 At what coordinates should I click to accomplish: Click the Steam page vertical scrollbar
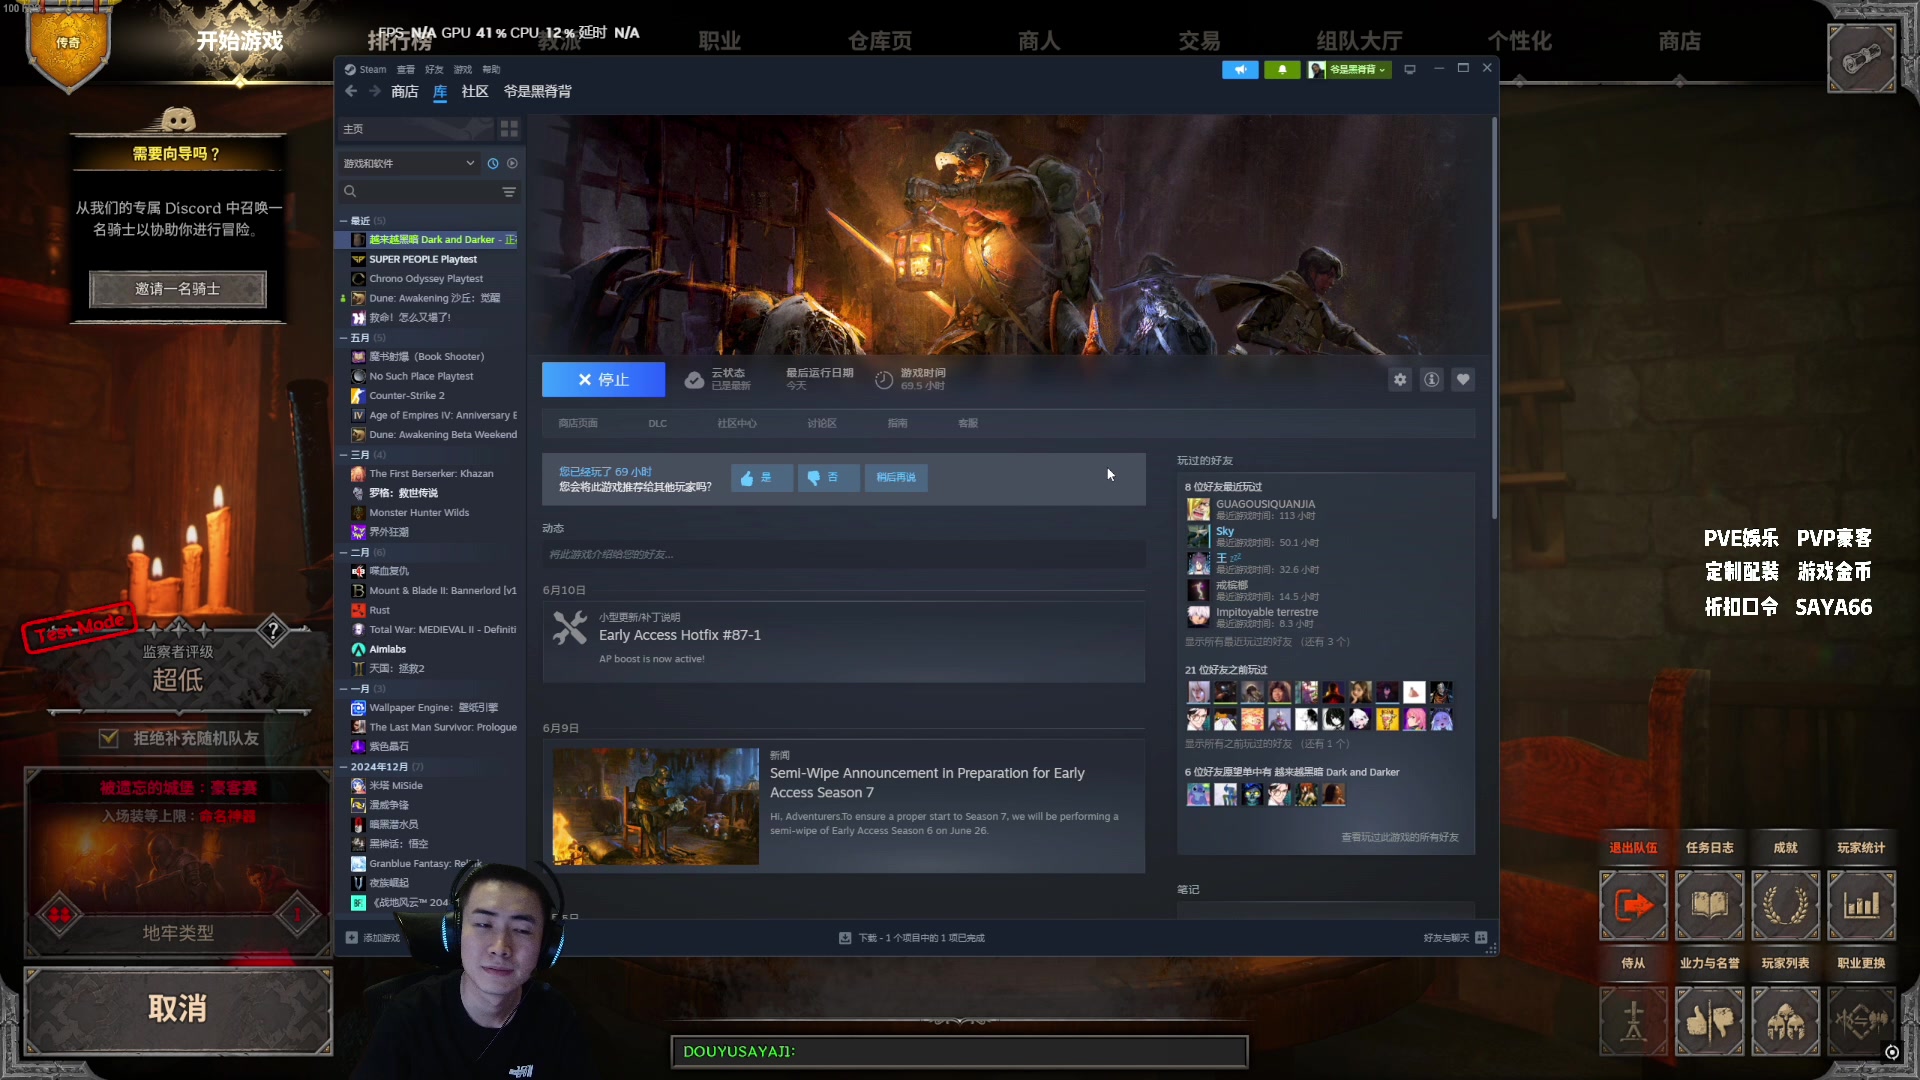(1494, 318)
